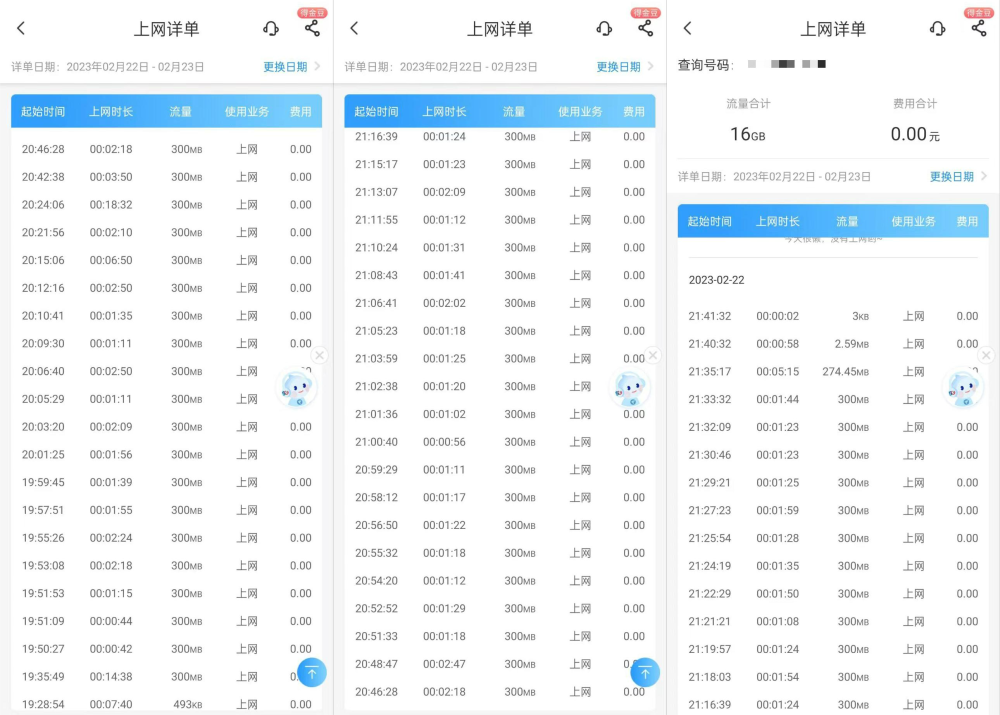
Task: Tap the back arrow on the middle panel
Action: (353, 29)
